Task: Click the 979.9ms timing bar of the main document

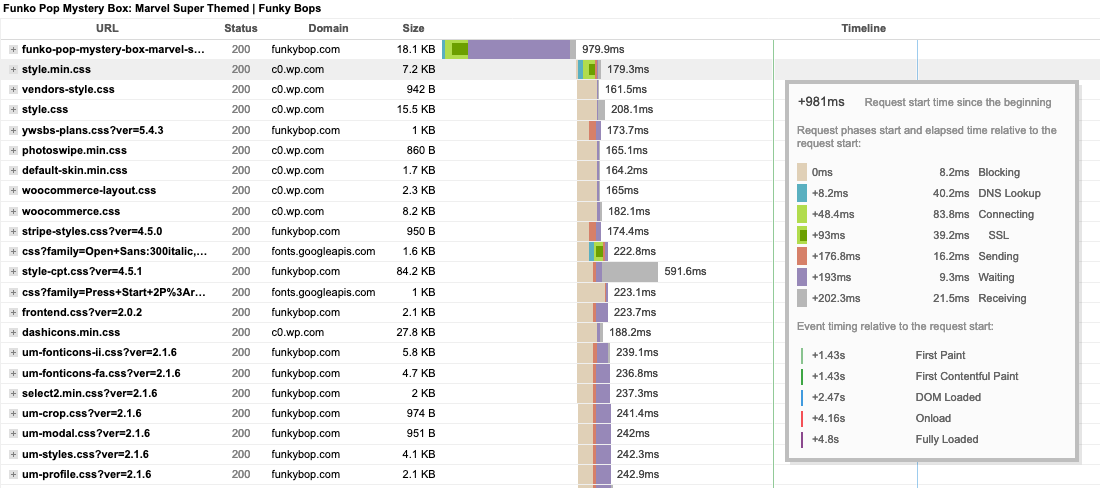Action: pos(509,49)
